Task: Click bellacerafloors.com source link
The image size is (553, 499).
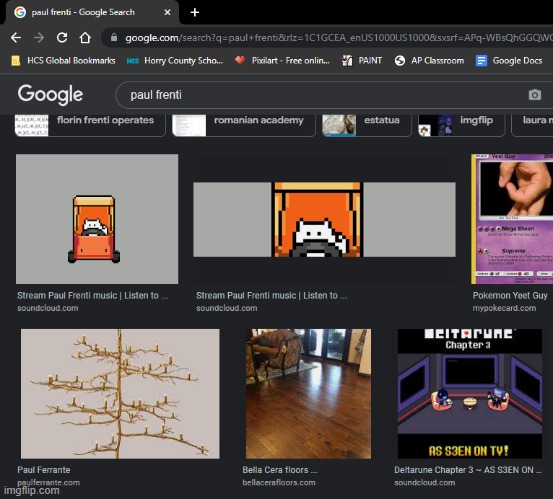Action: pyautogui.click(x=279, y=483)
